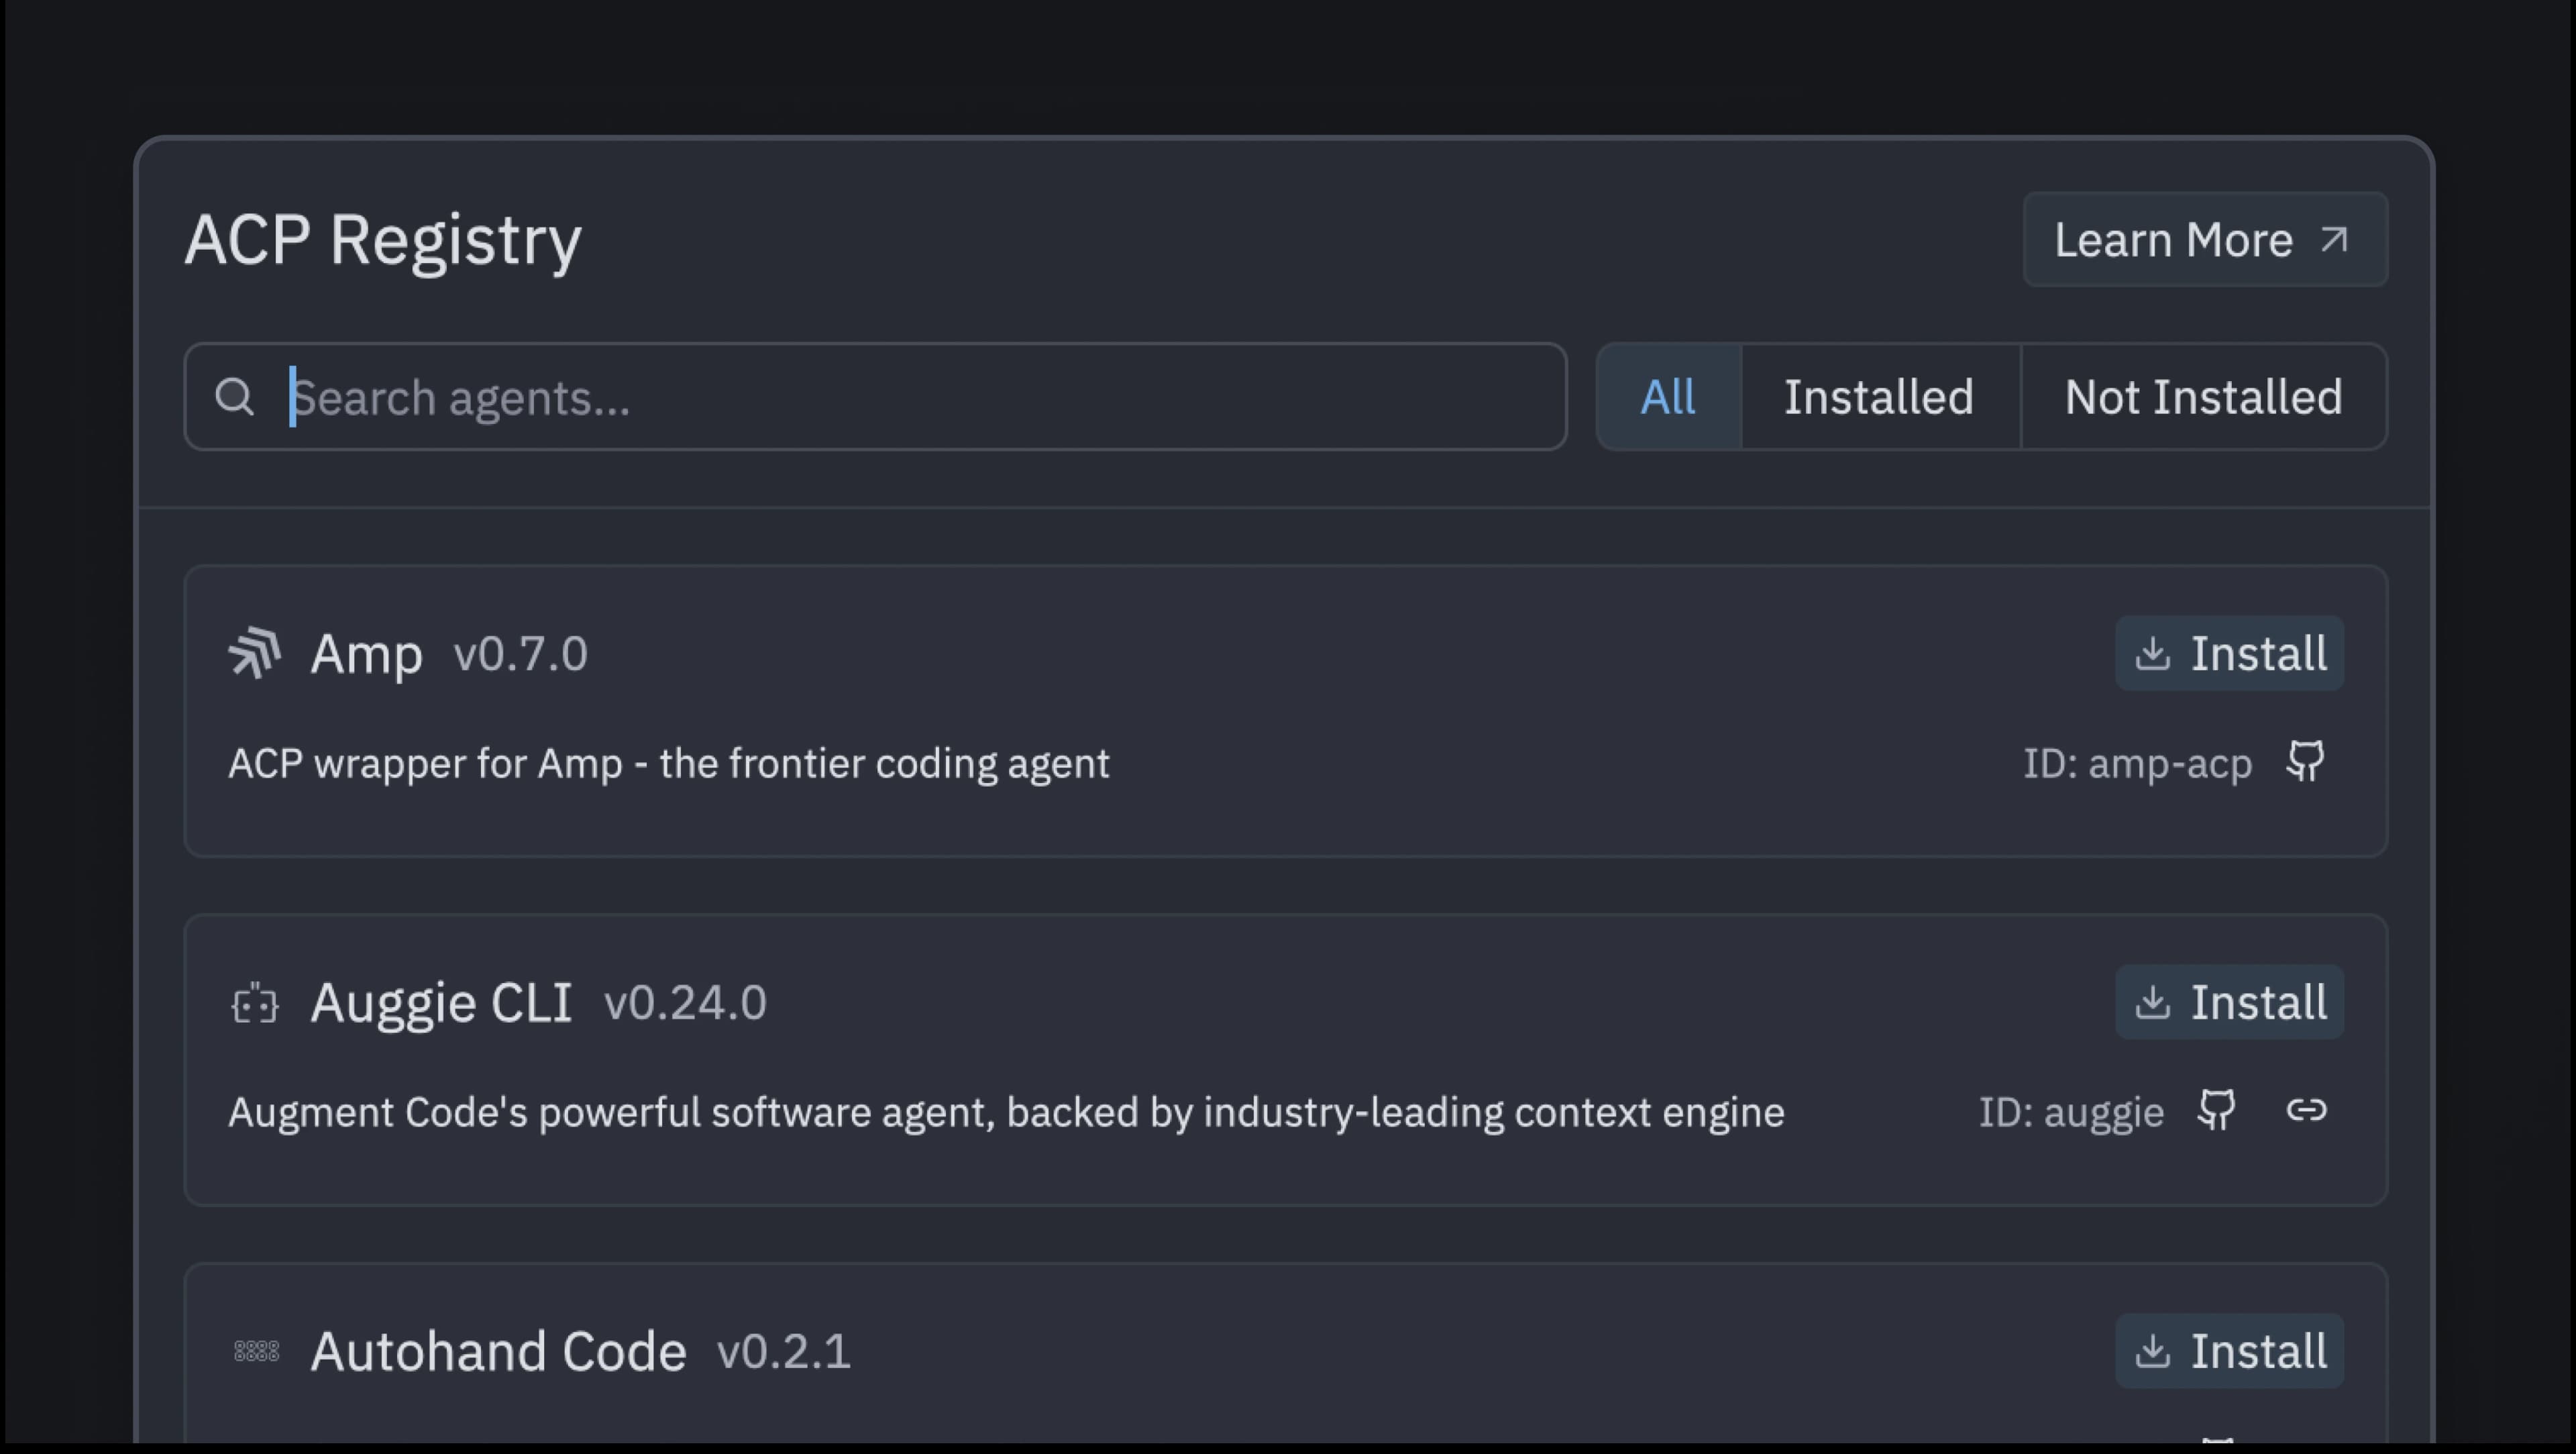Screen dimensions: 2576x1454
Task: Click the Autohand Code title
Action: [x=498, y=1352]
